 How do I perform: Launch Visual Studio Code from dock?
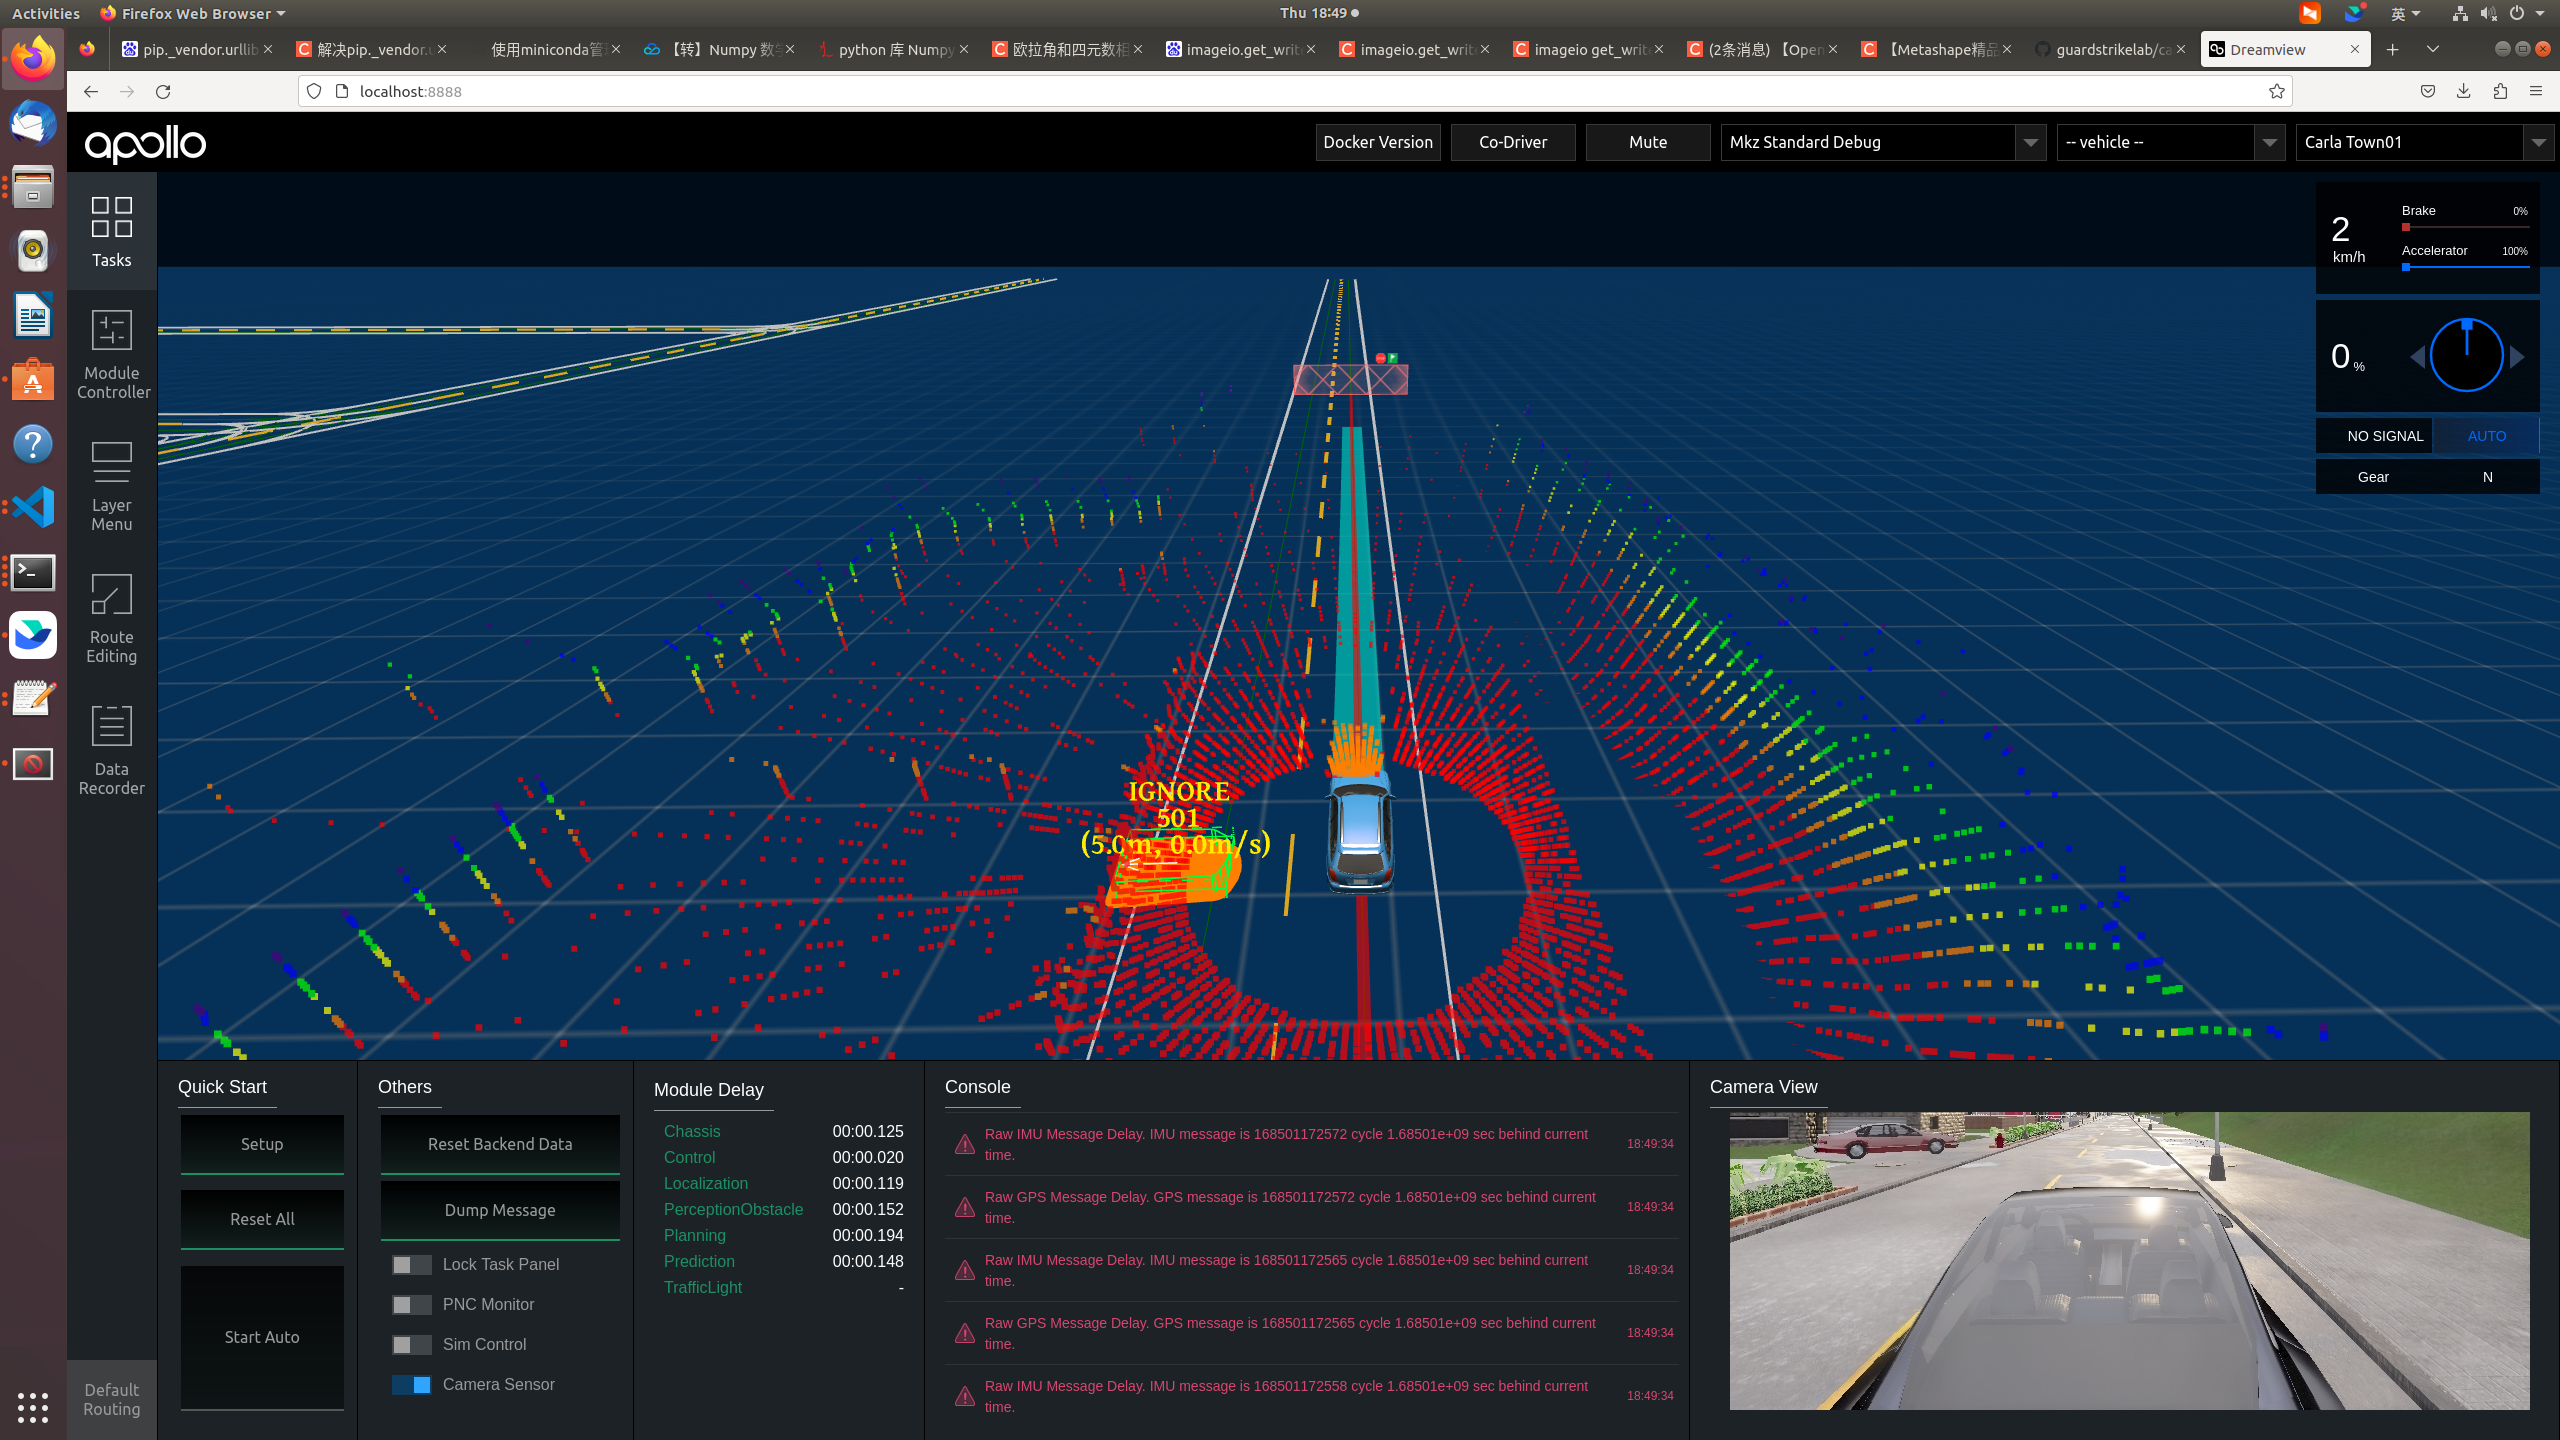click(x=33, y=507)
